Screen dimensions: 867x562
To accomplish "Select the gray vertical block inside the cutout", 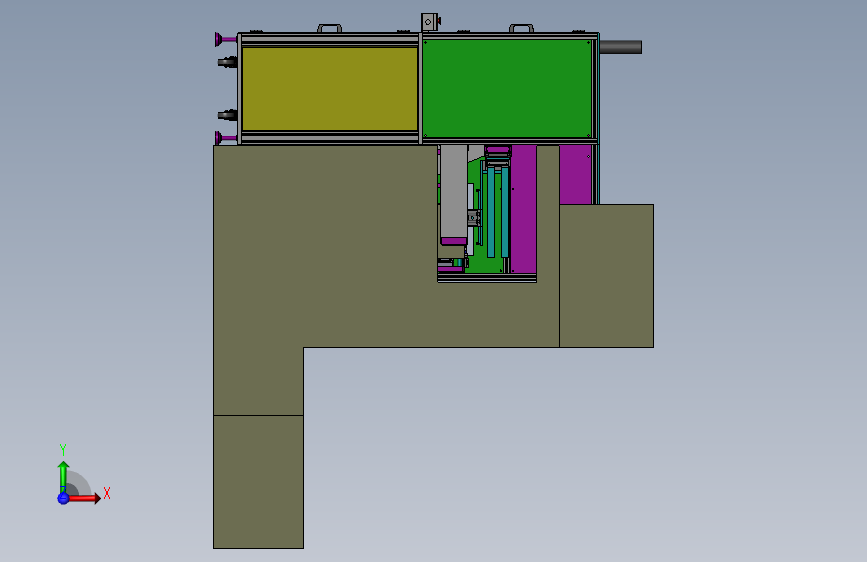I will pyautogui.click(x=454, y=192).
